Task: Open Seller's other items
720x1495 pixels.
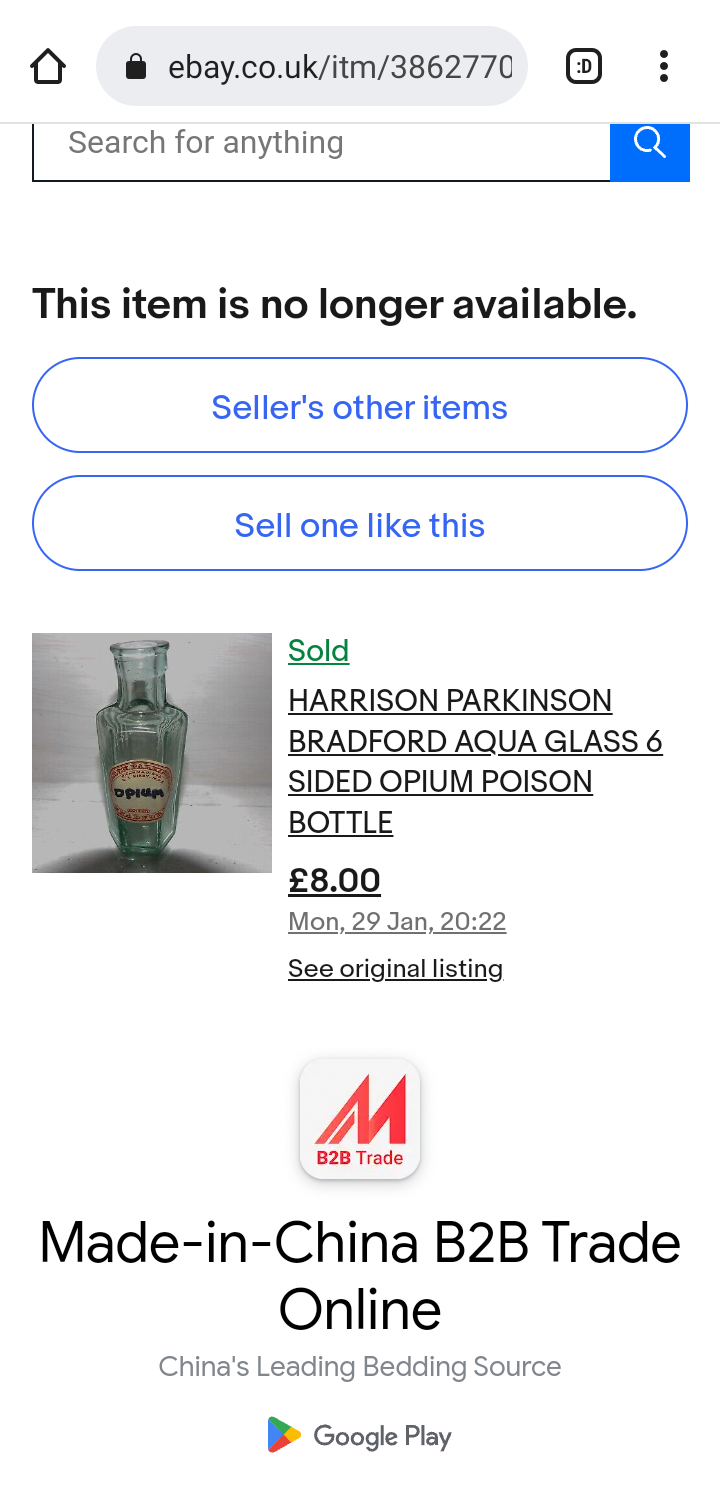Action: [360, 407]
